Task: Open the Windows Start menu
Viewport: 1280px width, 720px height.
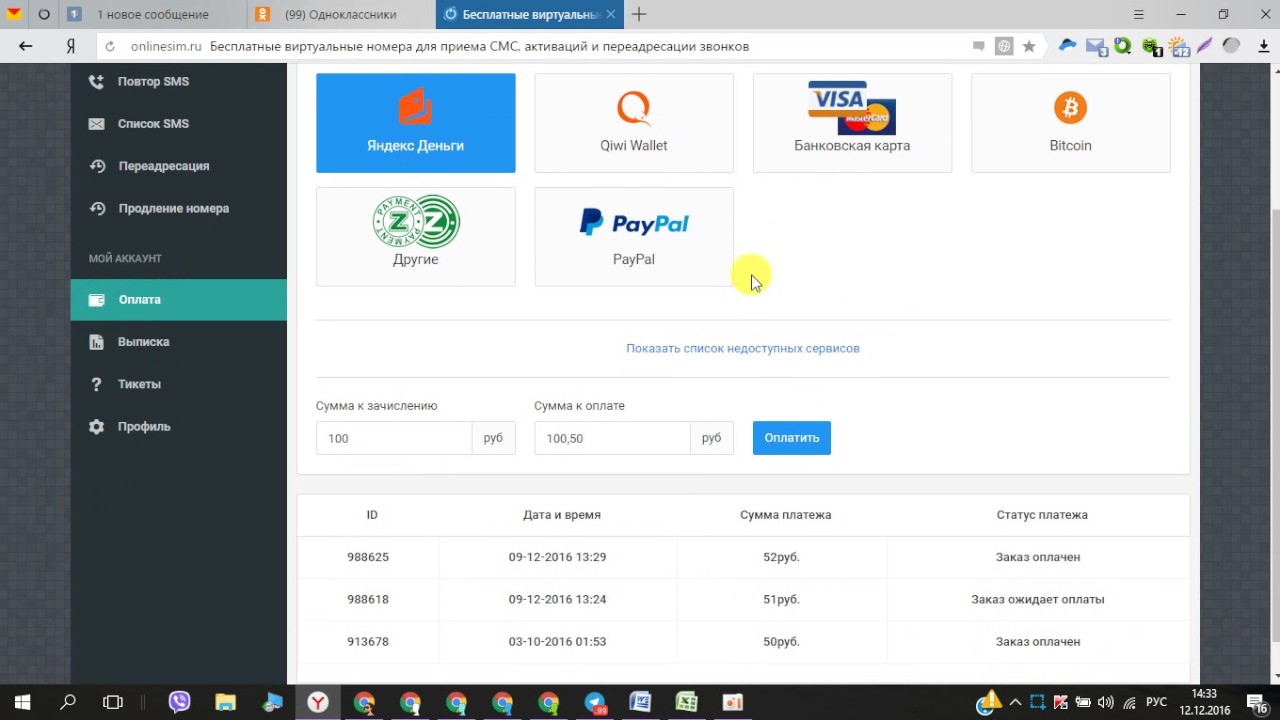Action: pos(22,703)
